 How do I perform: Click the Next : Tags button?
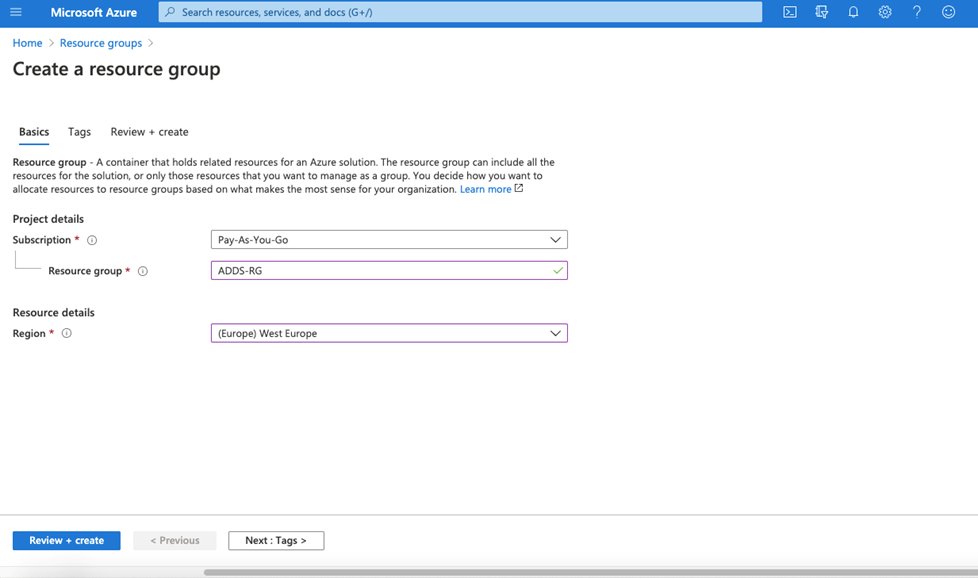pos(276,541)
